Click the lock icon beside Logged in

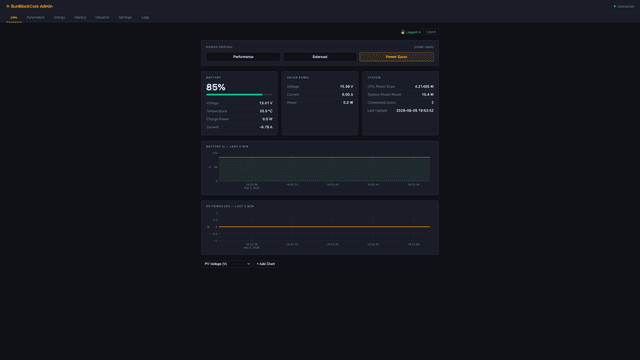pos(403,32)
